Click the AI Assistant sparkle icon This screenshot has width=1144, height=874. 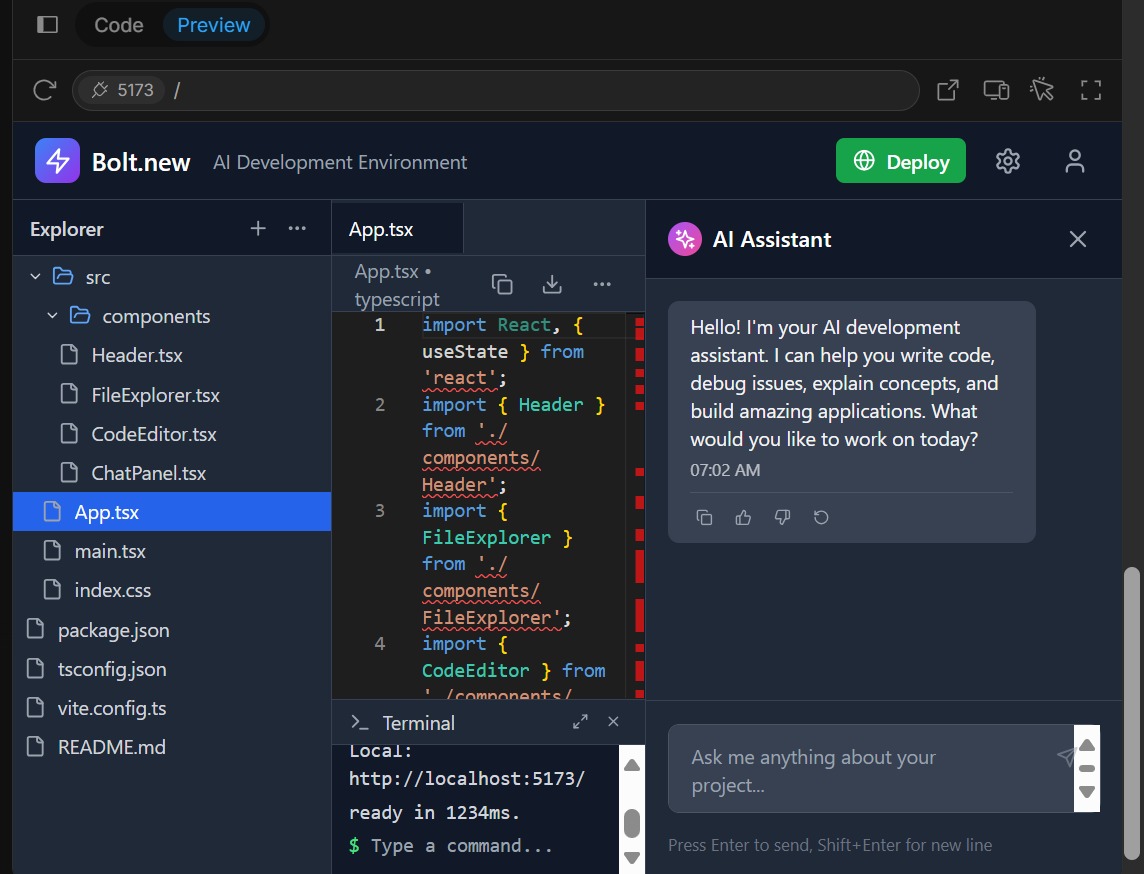click(x=685, y=239)
